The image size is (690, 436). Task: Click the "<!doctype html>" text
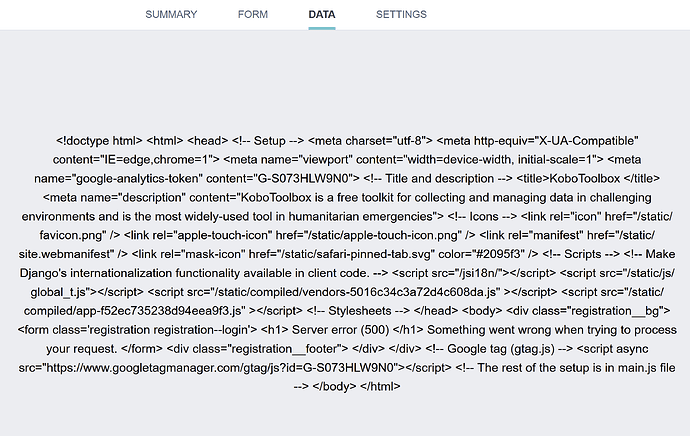(99, 141)
